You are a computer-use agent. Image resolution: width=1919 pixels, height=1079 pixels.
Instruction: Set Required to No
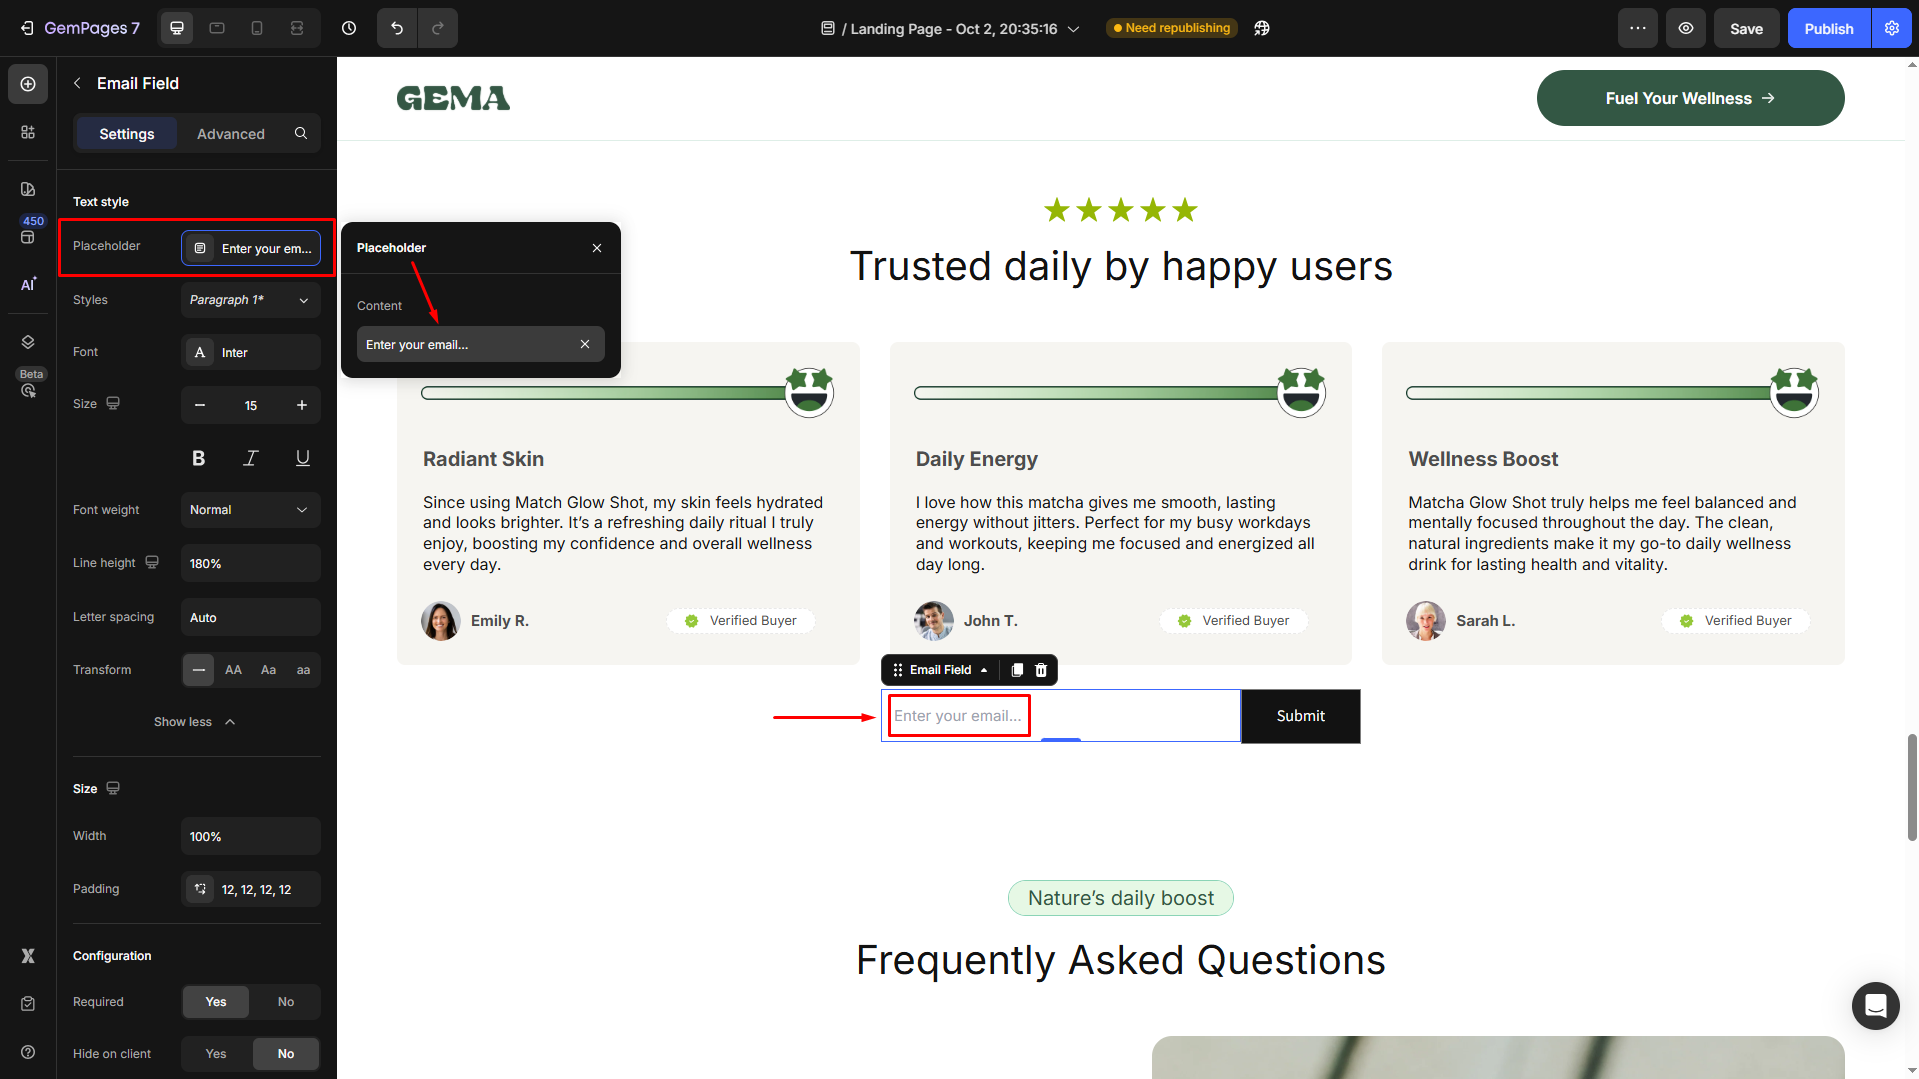tap(286, 1002)
